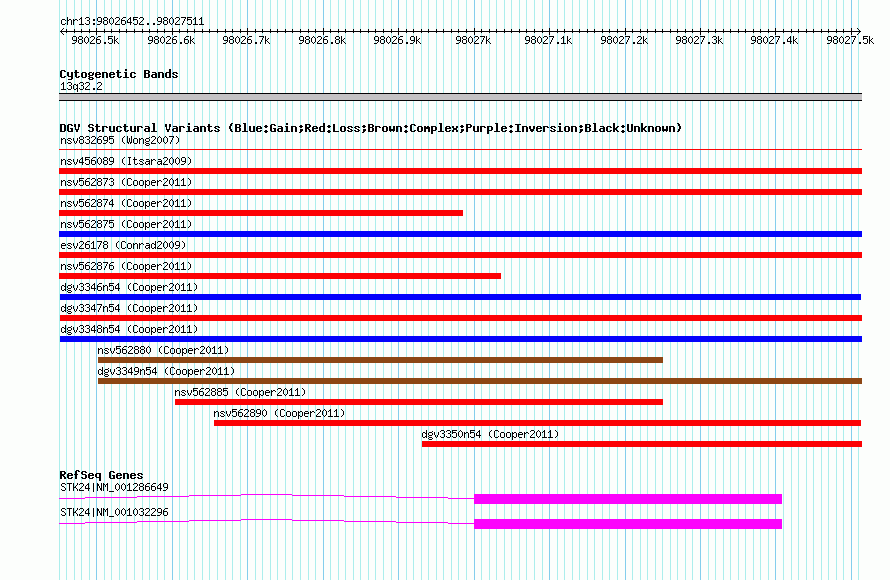The height and width of the screenshot is (580, 890).
Task: Select the red bar under nsv562873
Action: click(460, 192)
